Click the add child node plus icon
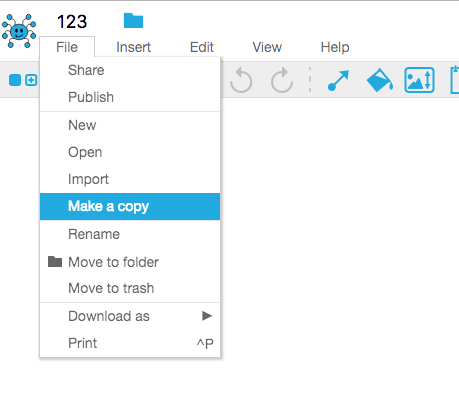459x416 pixels. click(31, 80)
